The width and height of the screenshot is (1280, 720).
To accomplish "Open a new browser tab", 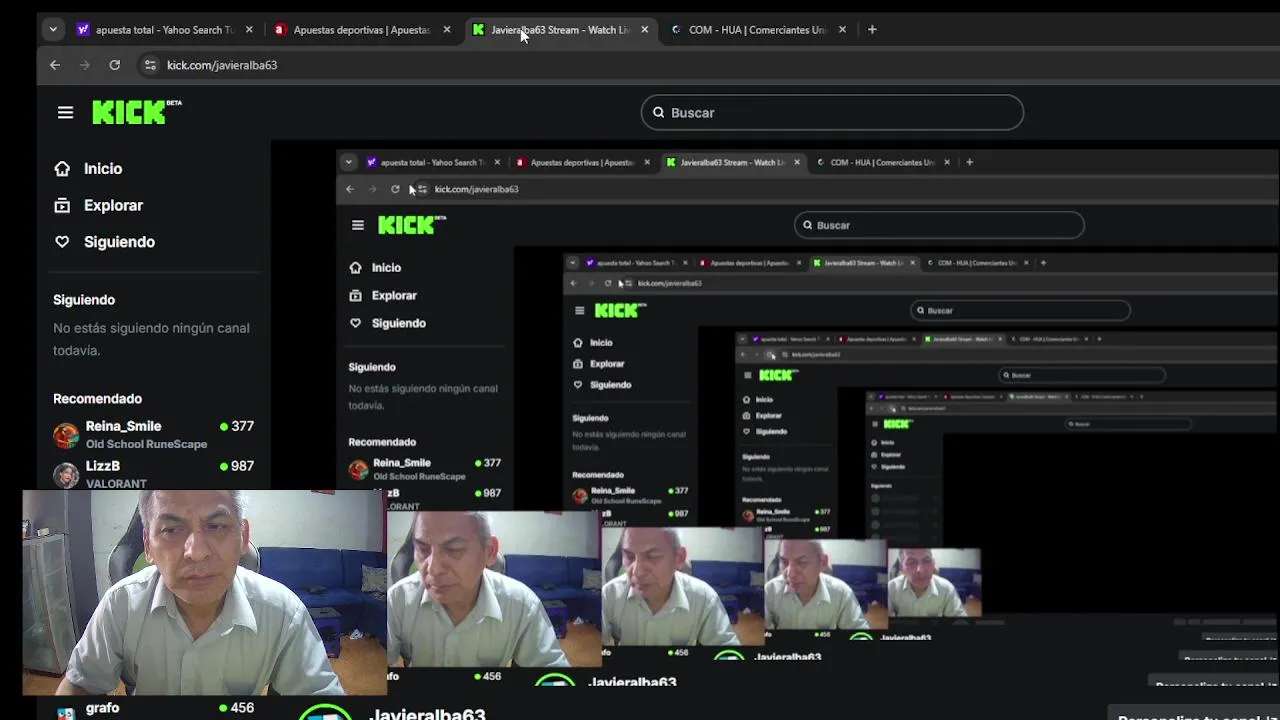I will pos(872,30).
